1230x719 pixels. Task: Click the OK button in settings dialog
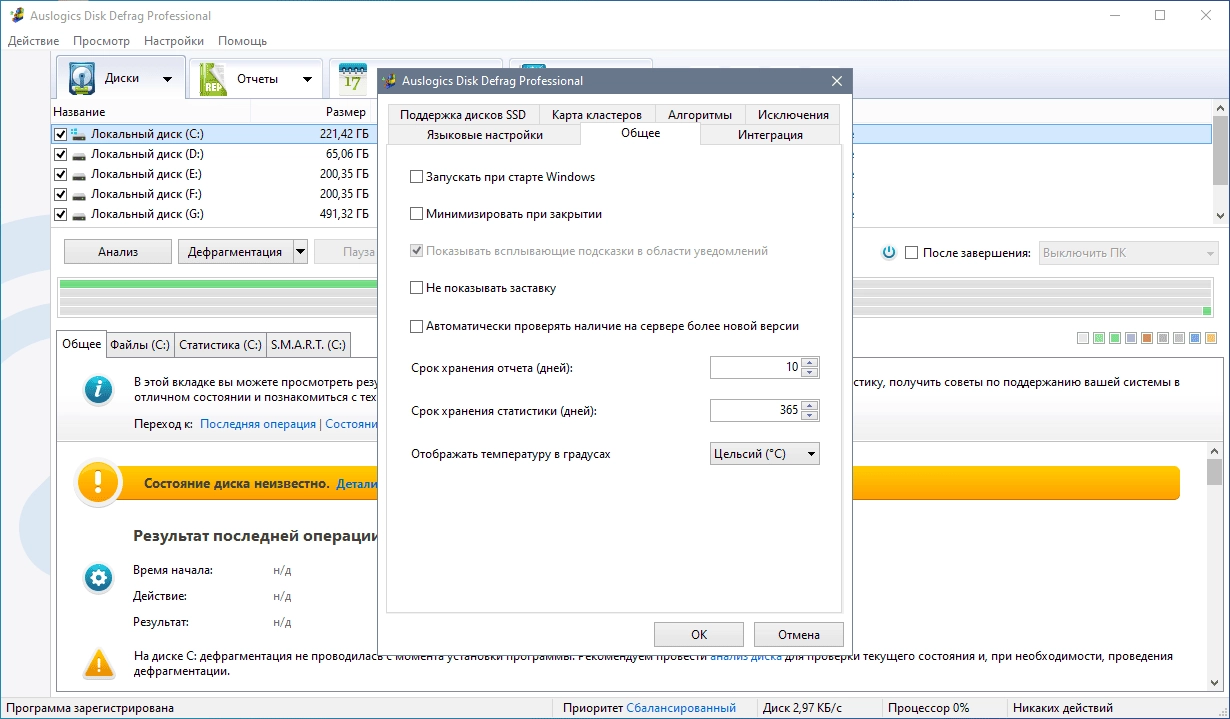coord(699,634)
